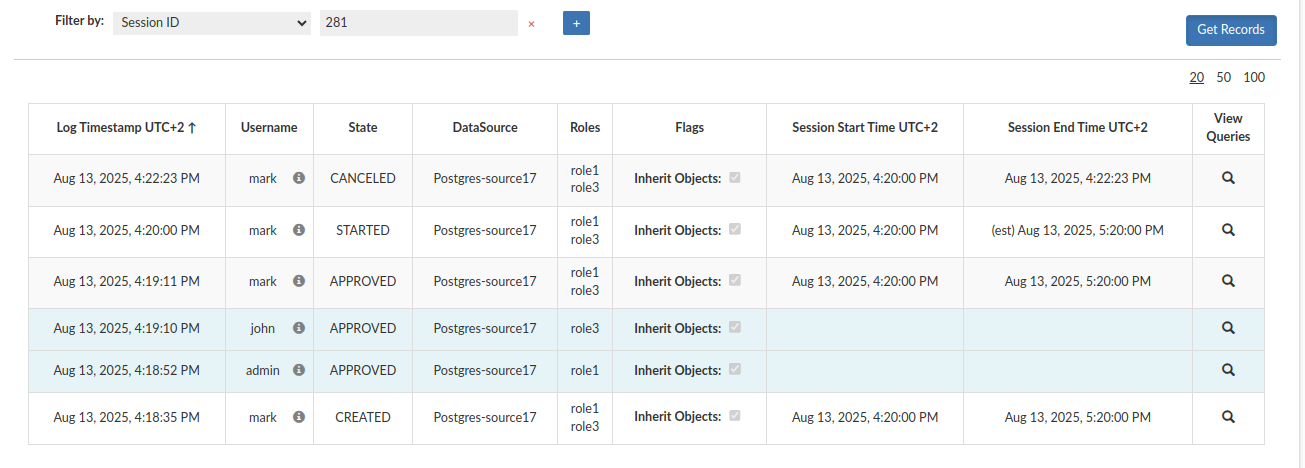
Task: Open query view for john's APPROVED row
Action: coord(1228,327)
